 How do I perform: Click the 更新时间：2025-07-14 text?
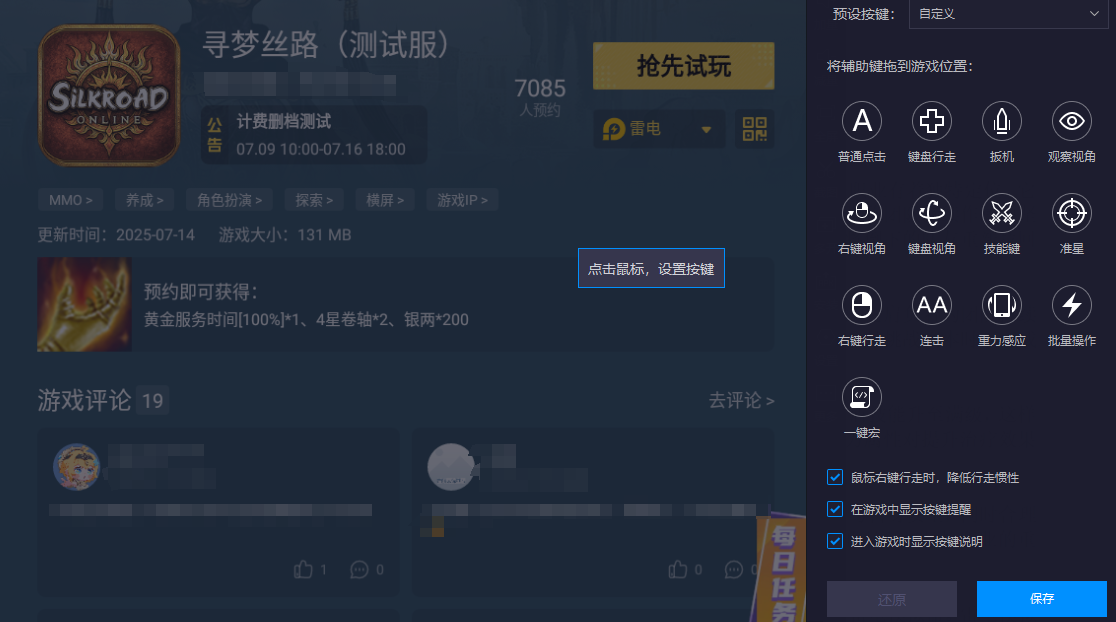116,235
